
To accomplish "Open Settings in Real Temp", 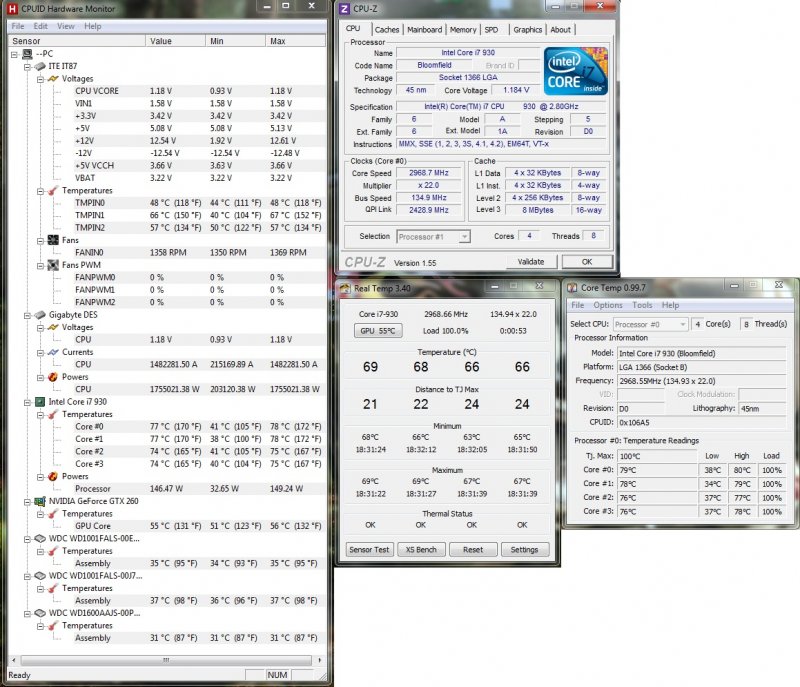I will click(x=524, y=549).
